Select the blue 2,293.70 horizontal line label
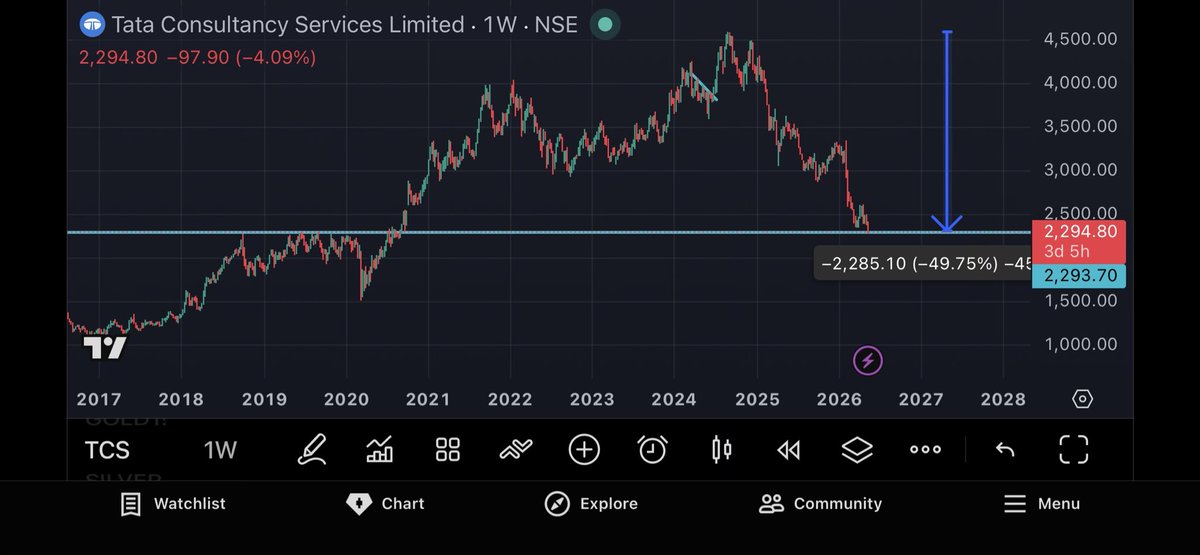 click(1078, 276)
